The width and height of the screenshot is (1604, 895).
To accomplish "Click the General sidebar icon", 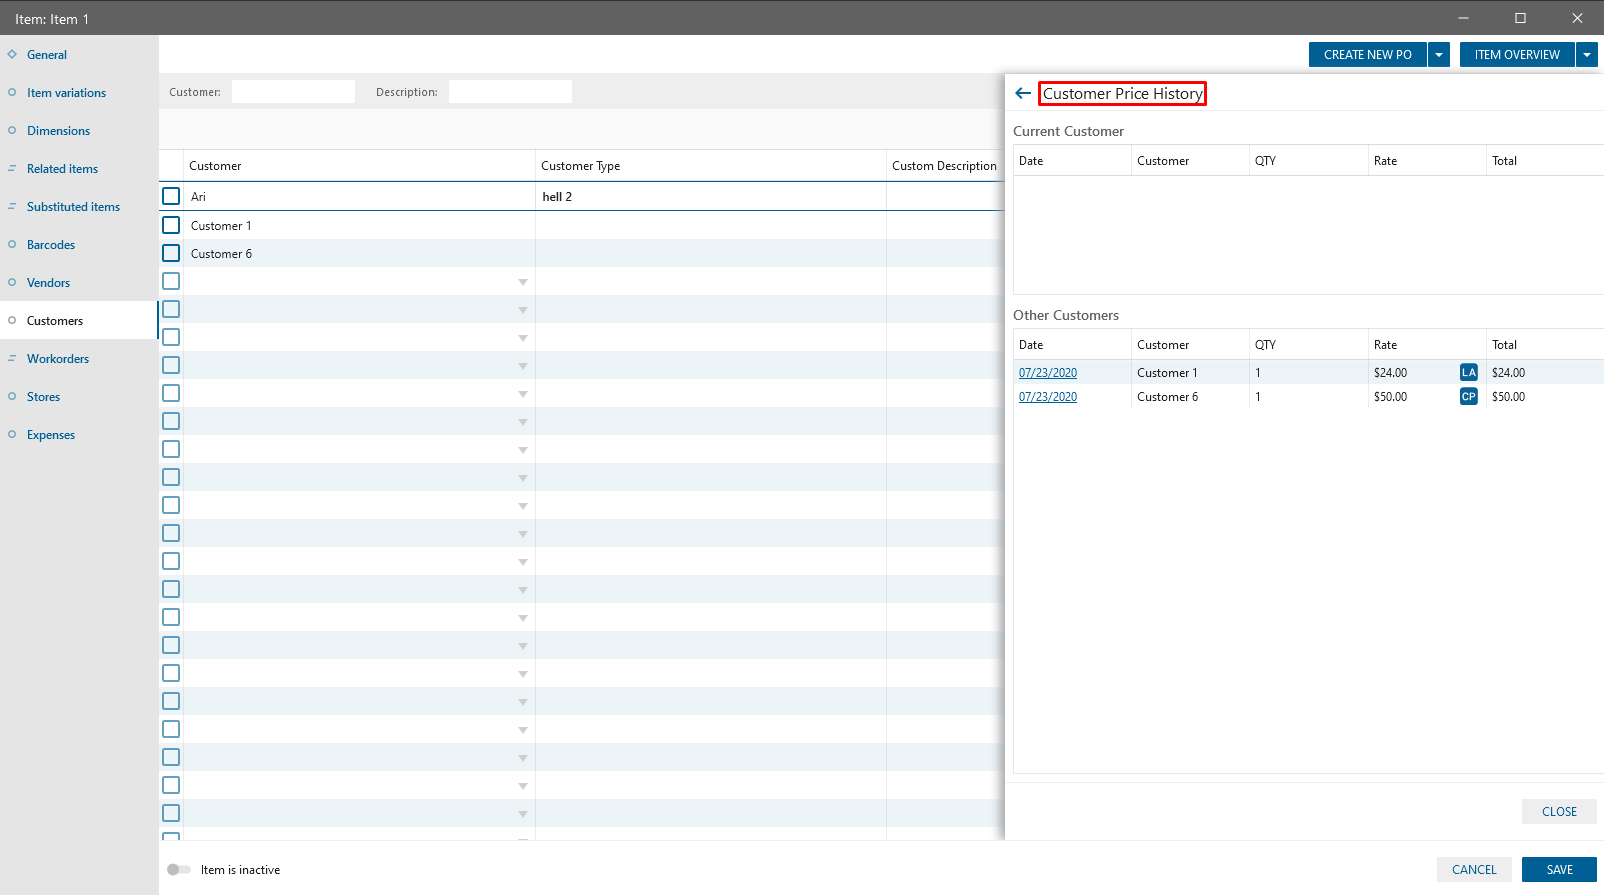I will click(x=12, y=54).
